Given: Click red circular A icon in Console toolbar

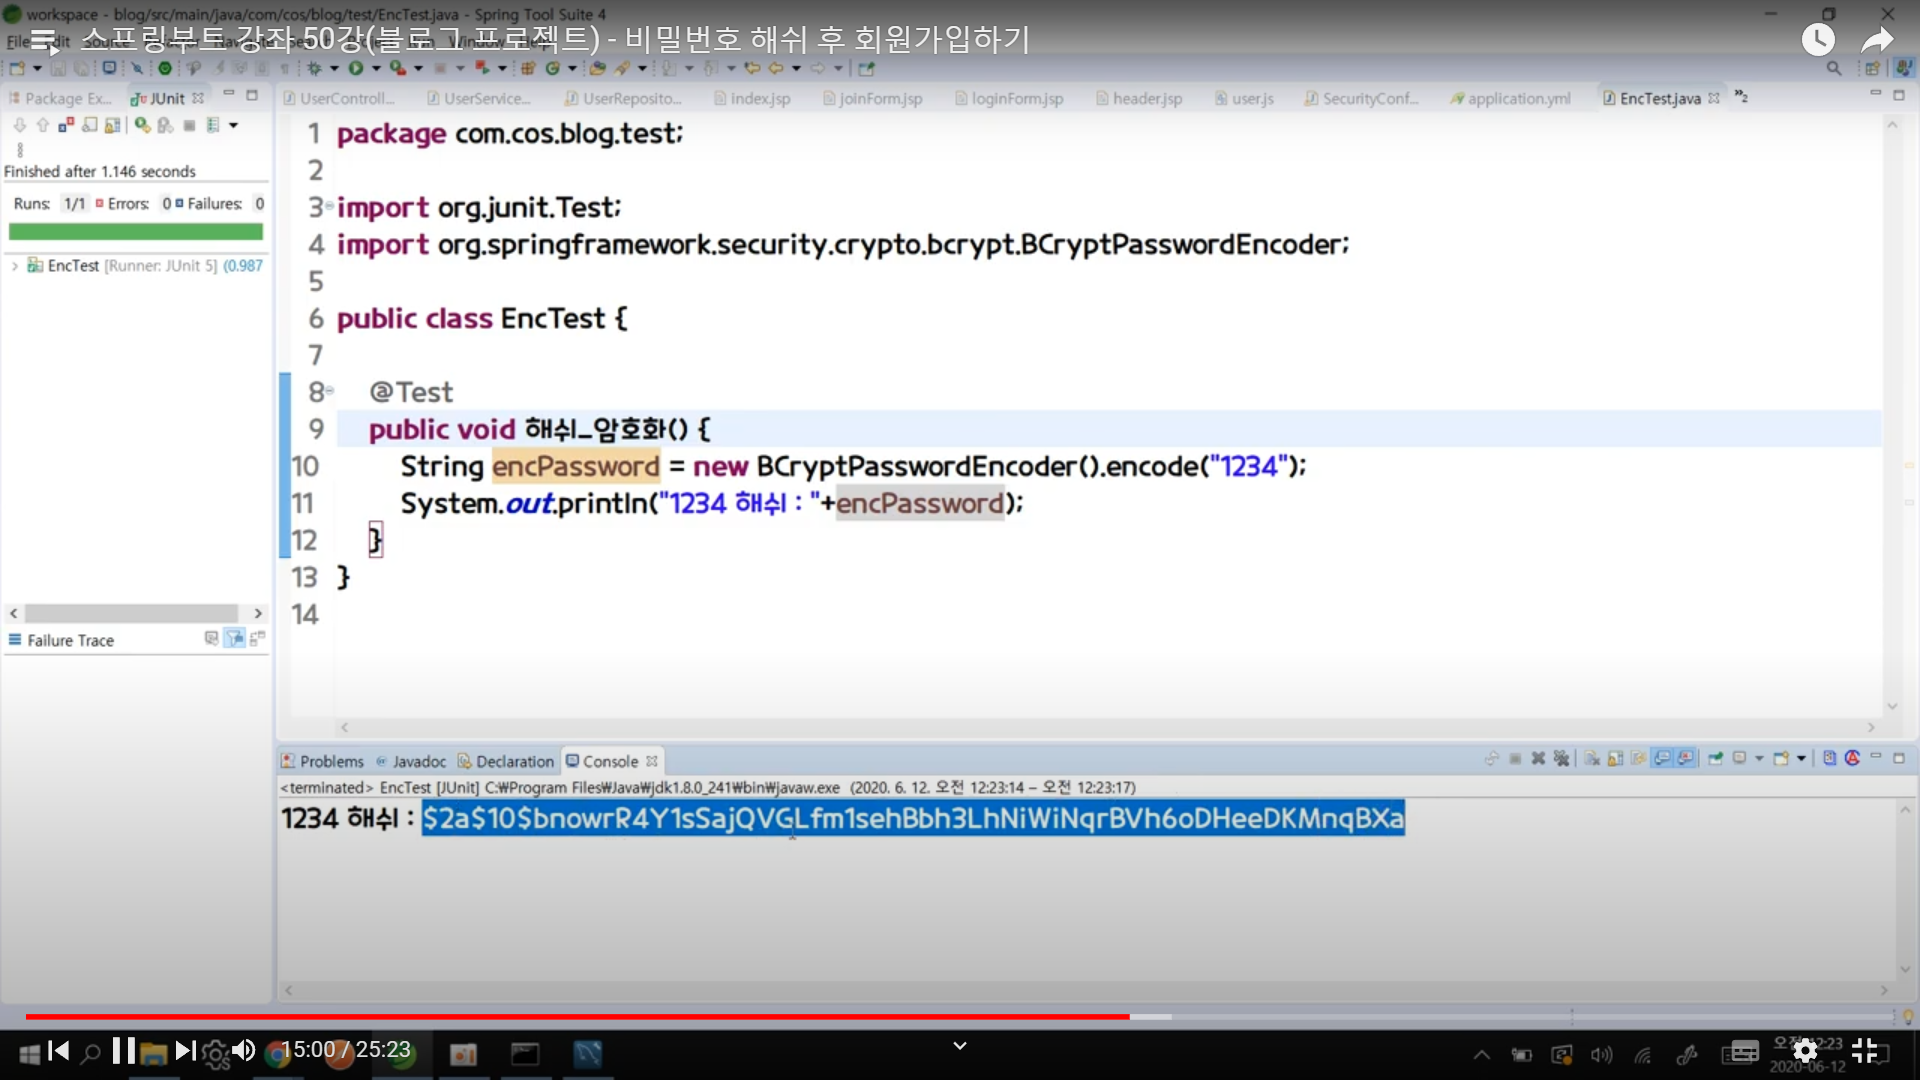Looking at the screenshot, I should [x=1852, y=758].
